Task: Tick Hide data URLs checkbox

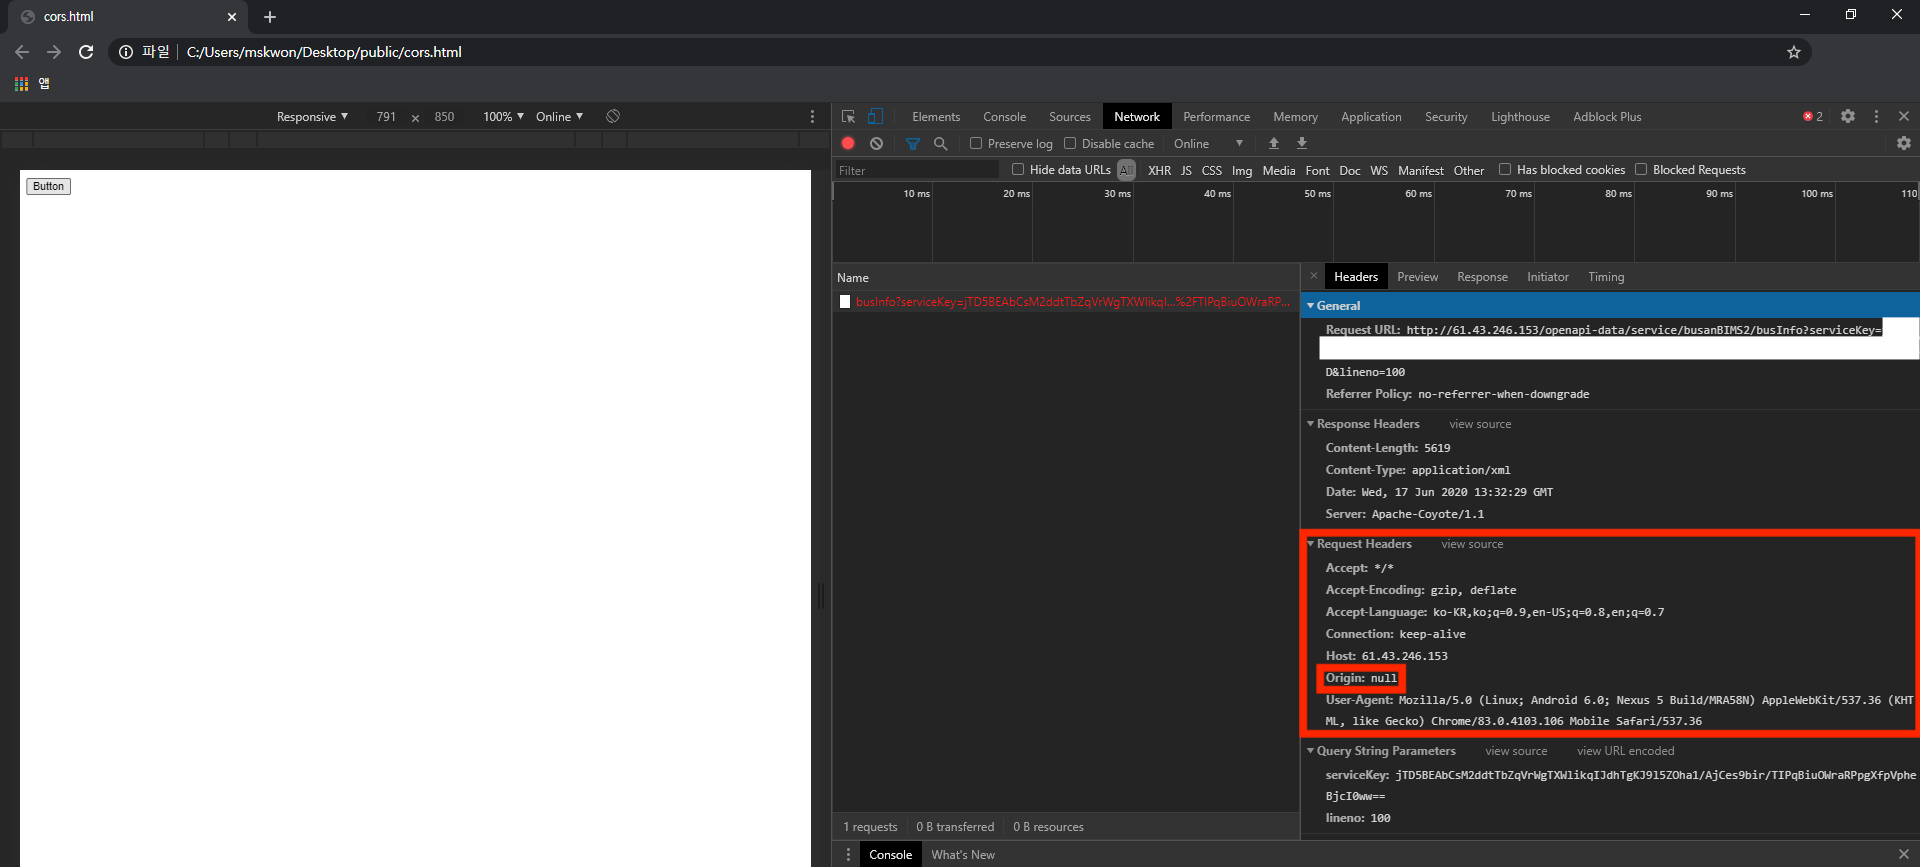Action: (1018, 169)
